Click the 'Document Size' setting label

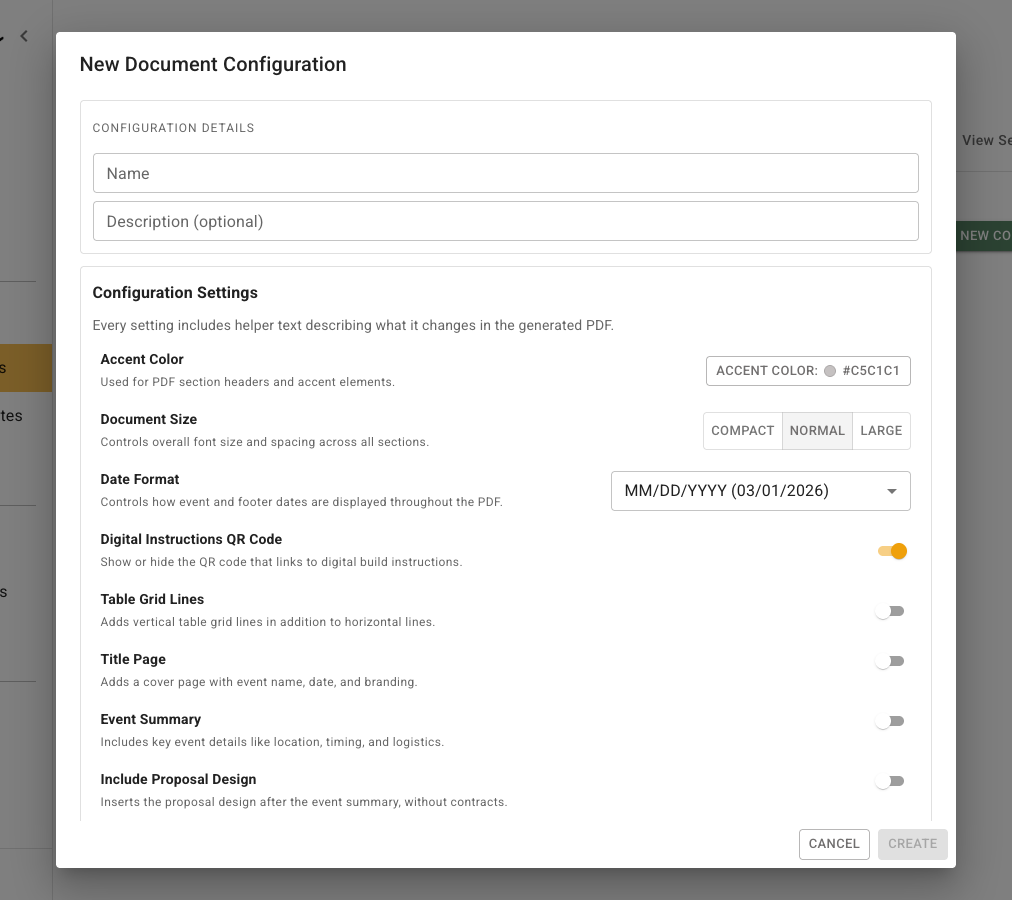[148, 419]
